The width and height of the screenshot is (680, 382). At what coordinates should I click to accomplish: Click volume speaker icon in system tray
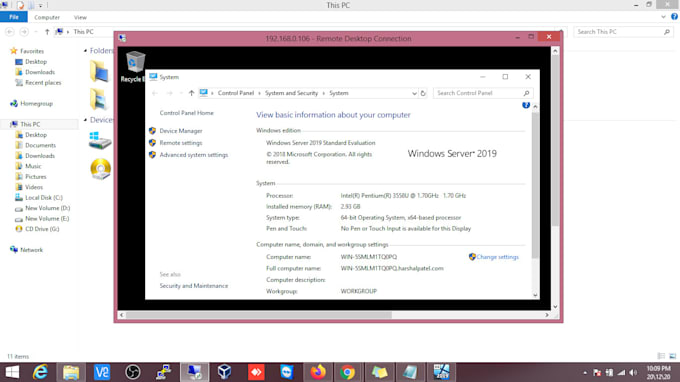(x=633, y=372)
